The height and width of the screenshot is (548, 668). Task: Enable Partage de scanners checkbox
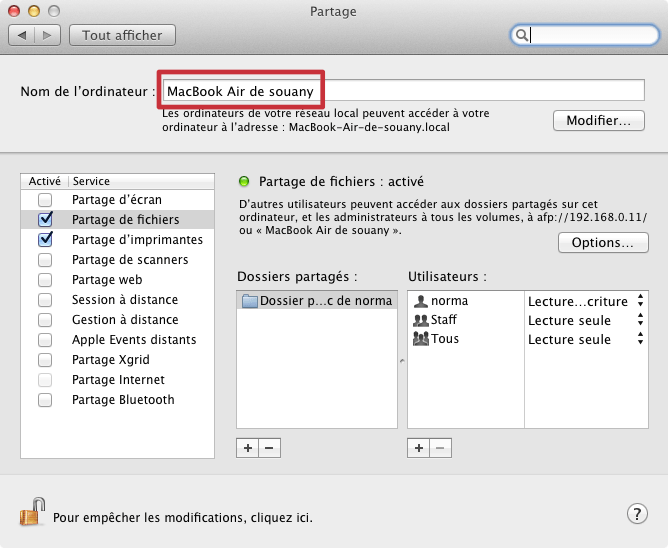pyautogui.click(x=45, y=260)
